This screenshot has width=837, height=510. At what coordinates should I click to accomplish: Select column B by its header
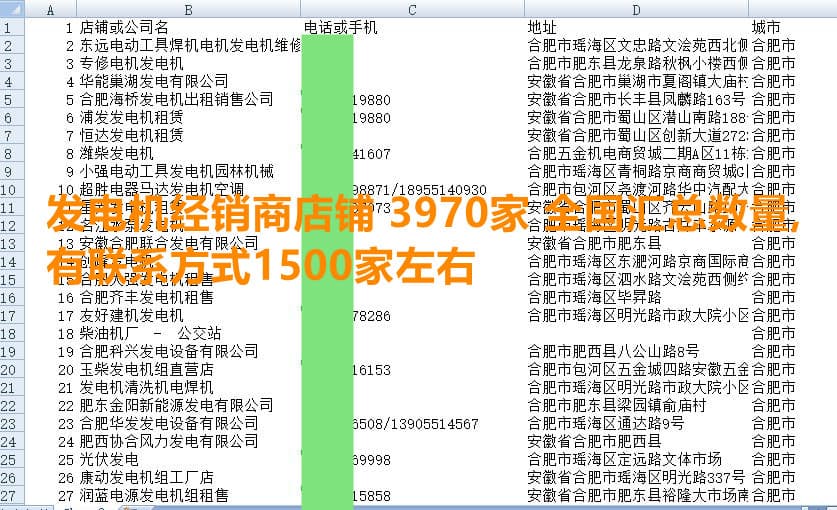[x=189, y=9]
